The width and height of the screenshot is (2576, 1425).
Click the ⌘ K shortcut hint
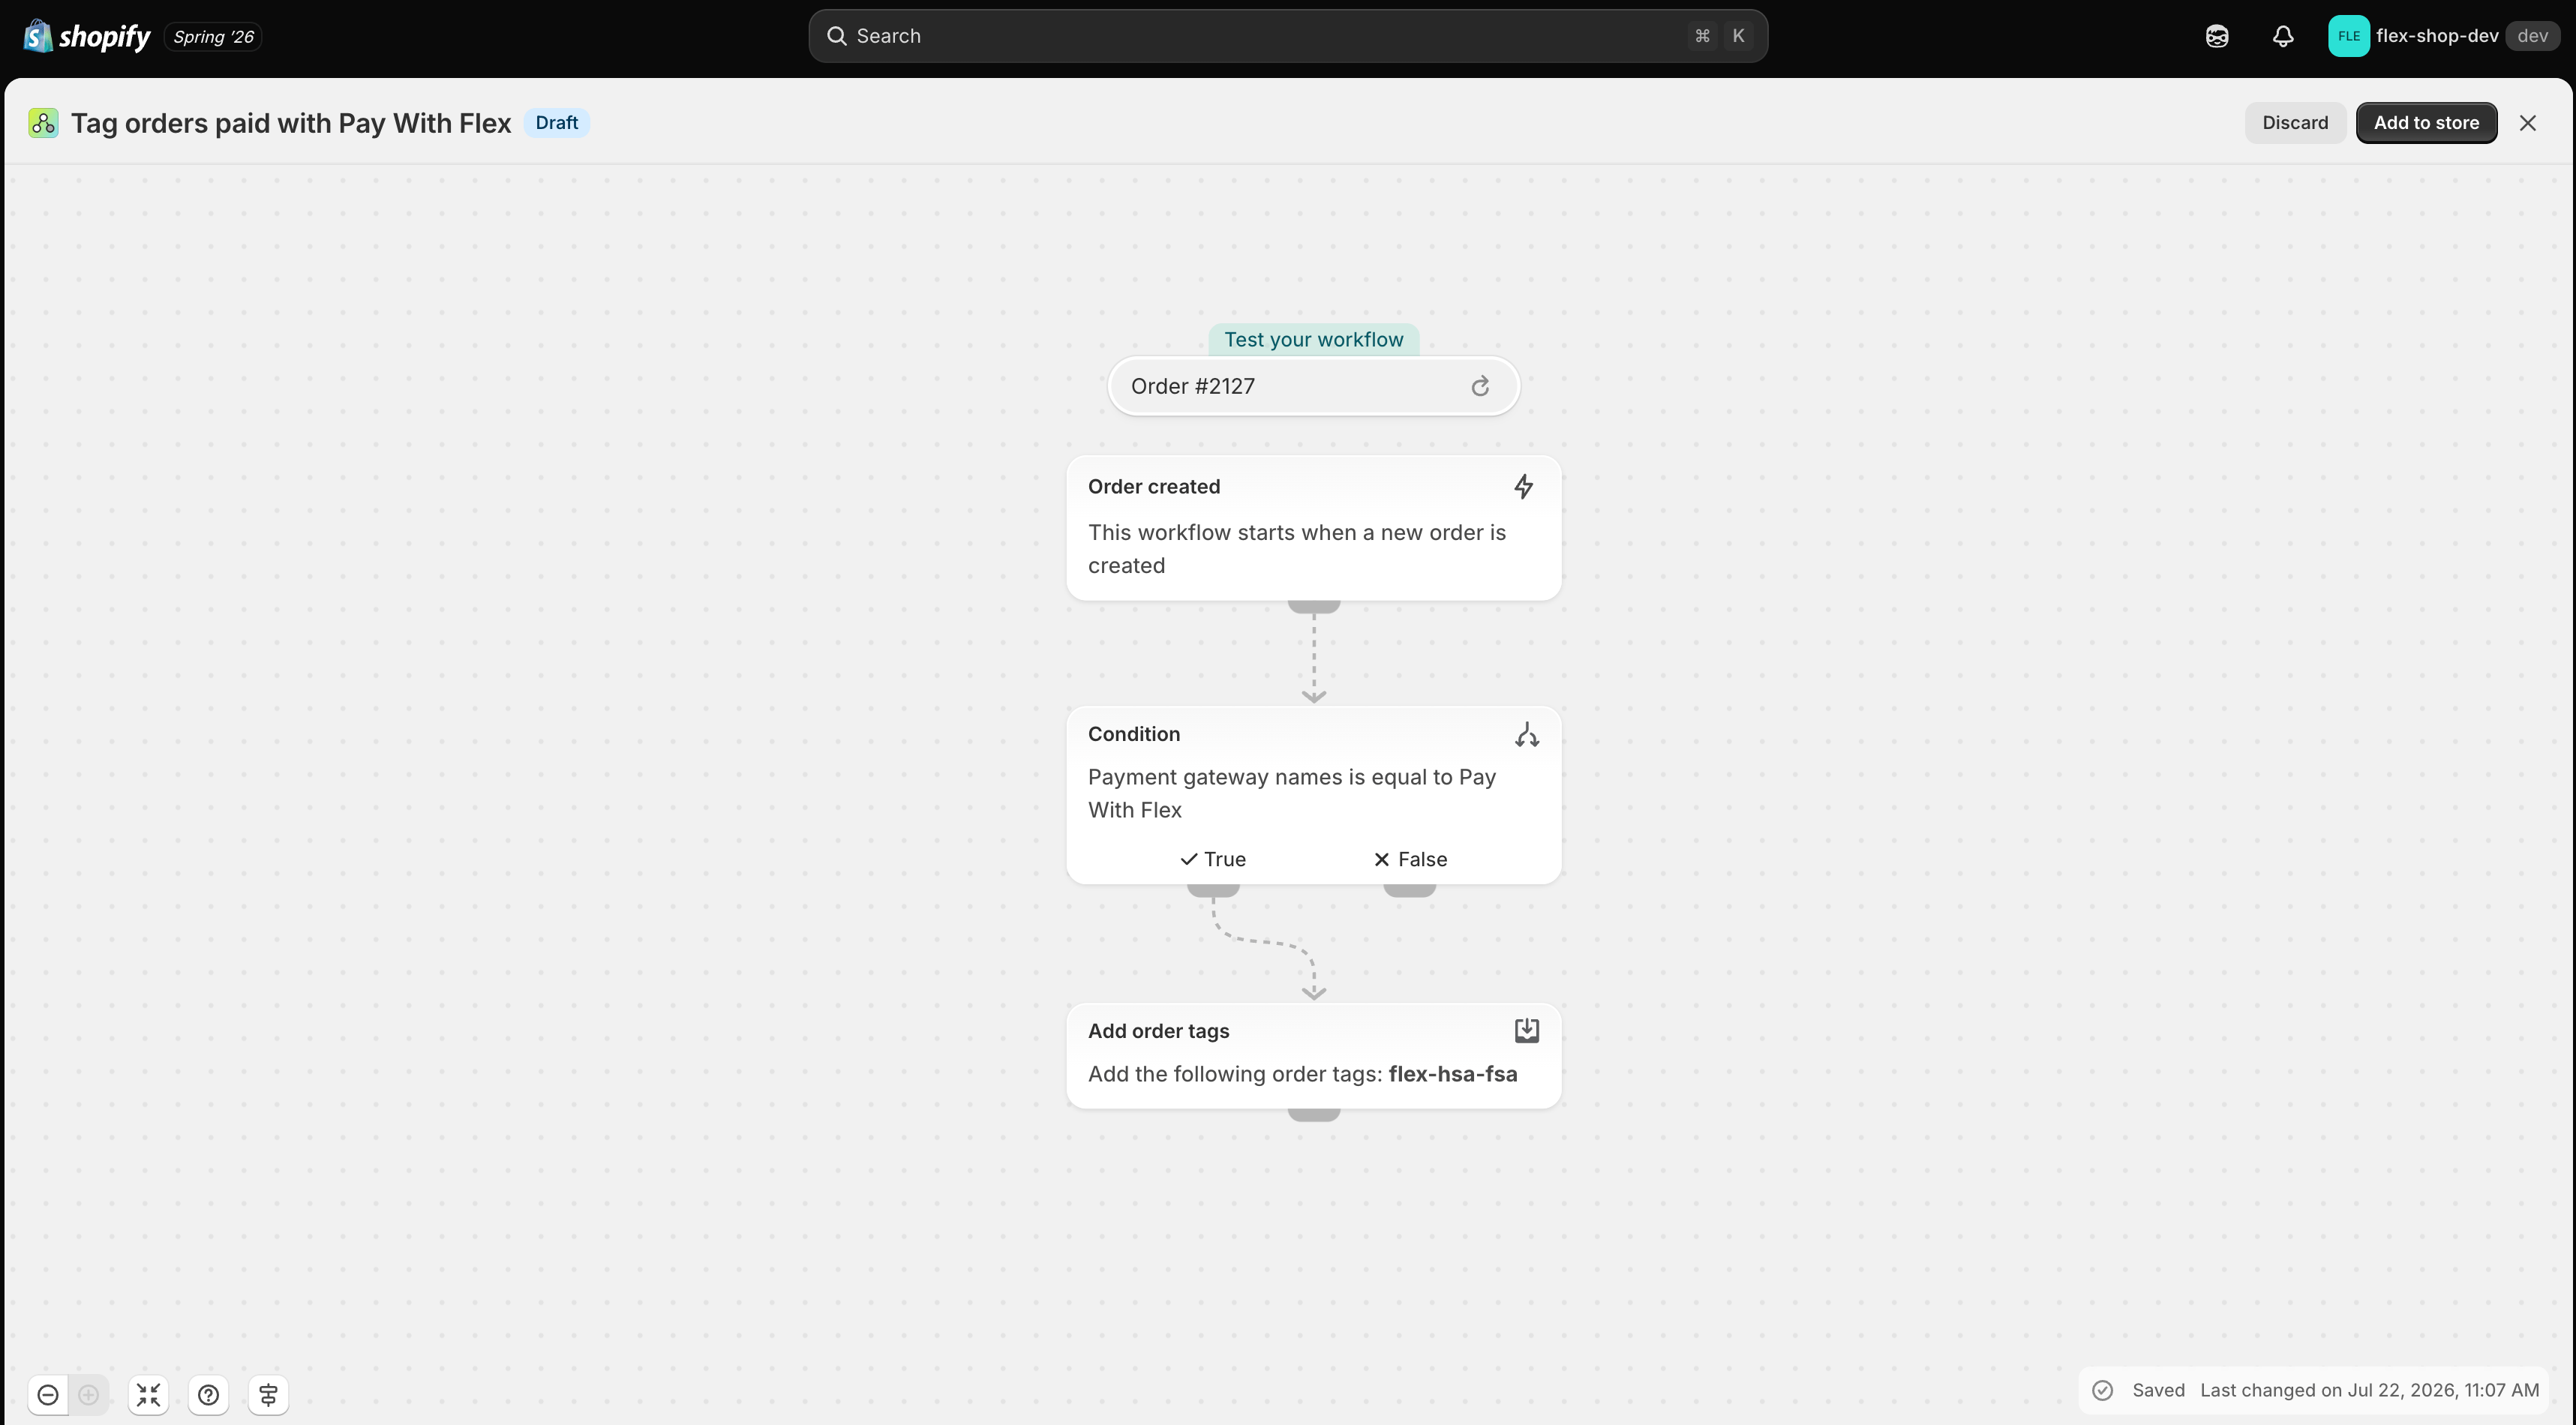(x=1720, y=36)
